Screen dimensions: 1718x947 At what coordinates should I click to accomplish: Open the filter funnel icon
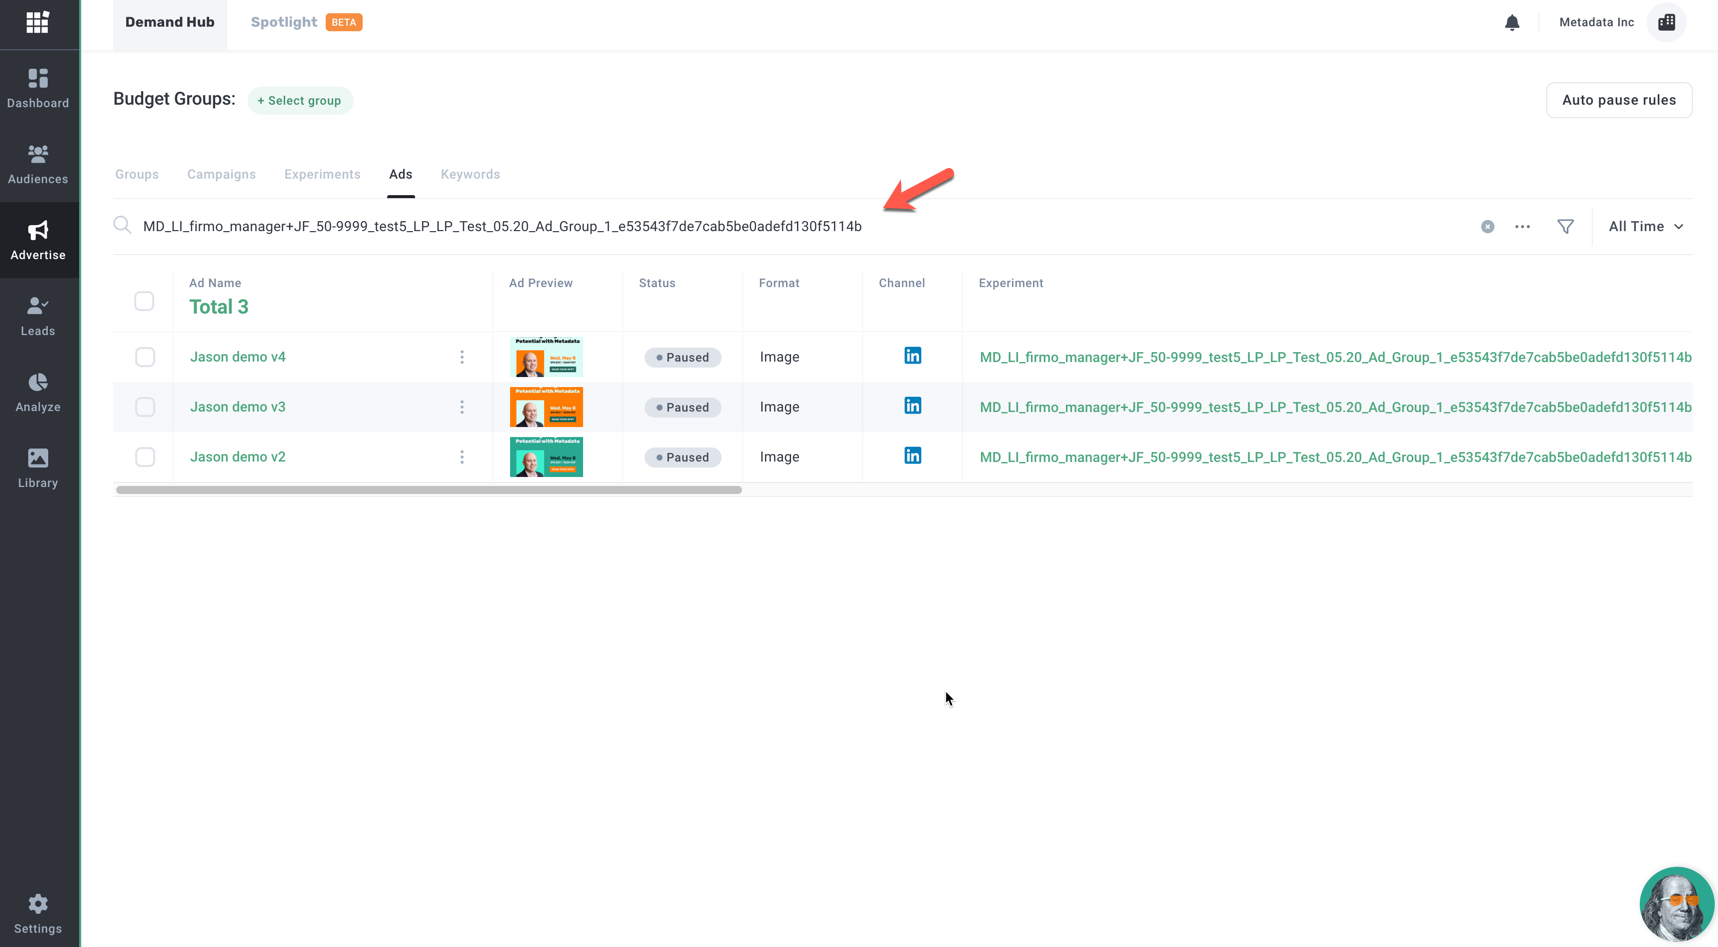(1565, 227)
